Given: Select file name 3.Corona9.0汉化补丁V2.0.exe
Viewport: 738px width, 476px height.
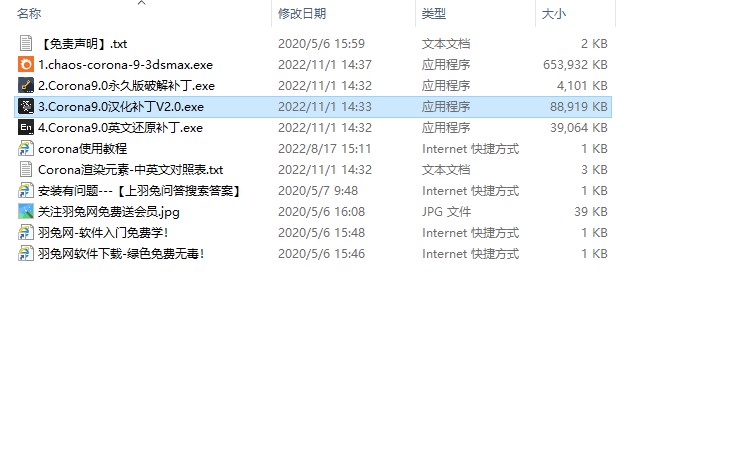Looking at the screenshot, I should pyautogui.click(x=121, y=107).
